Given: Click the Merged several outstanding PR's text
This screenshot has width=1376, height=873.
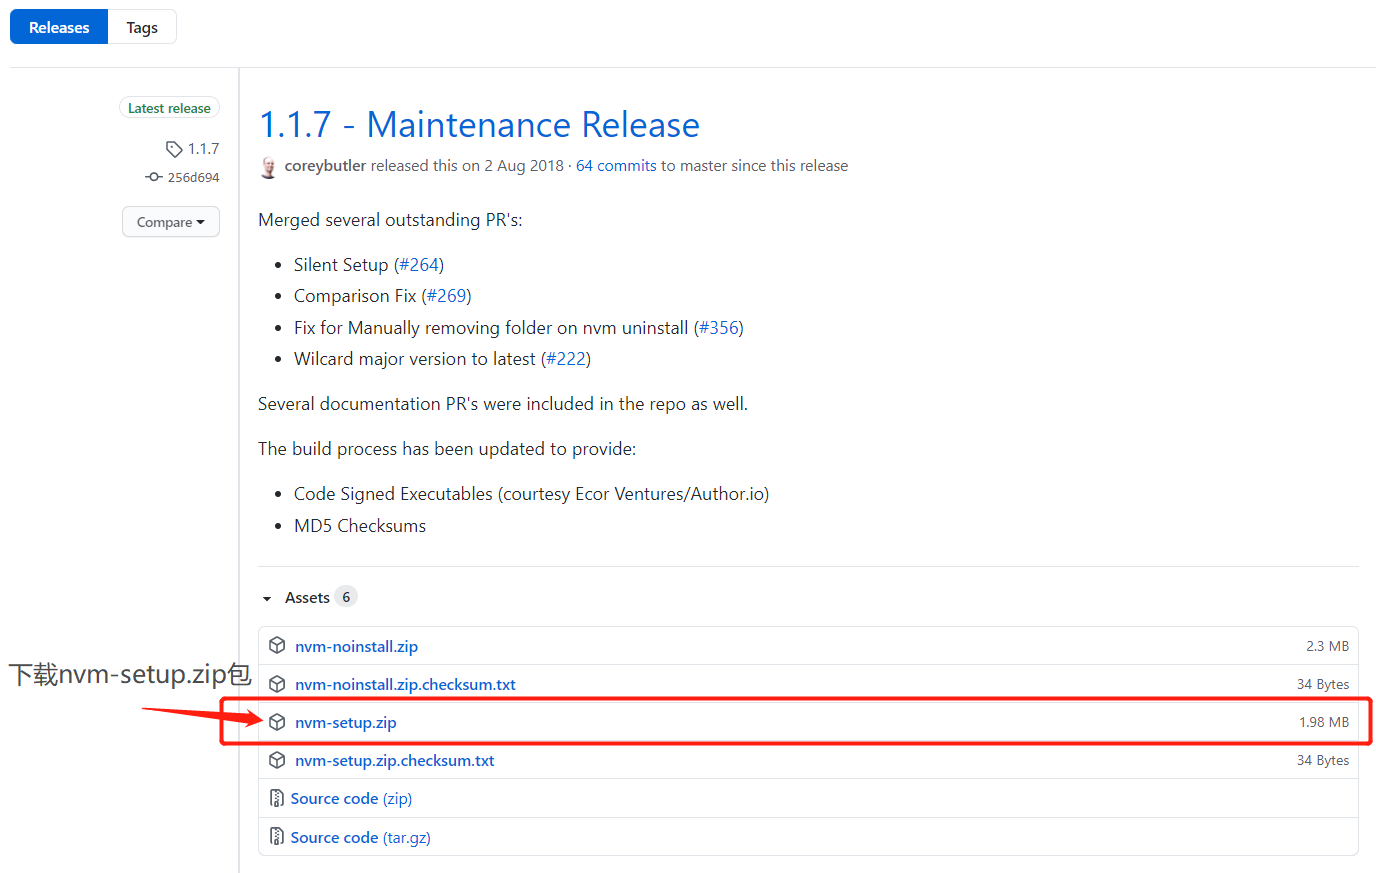Looking at the screenshot, I should tap(390, 220).
